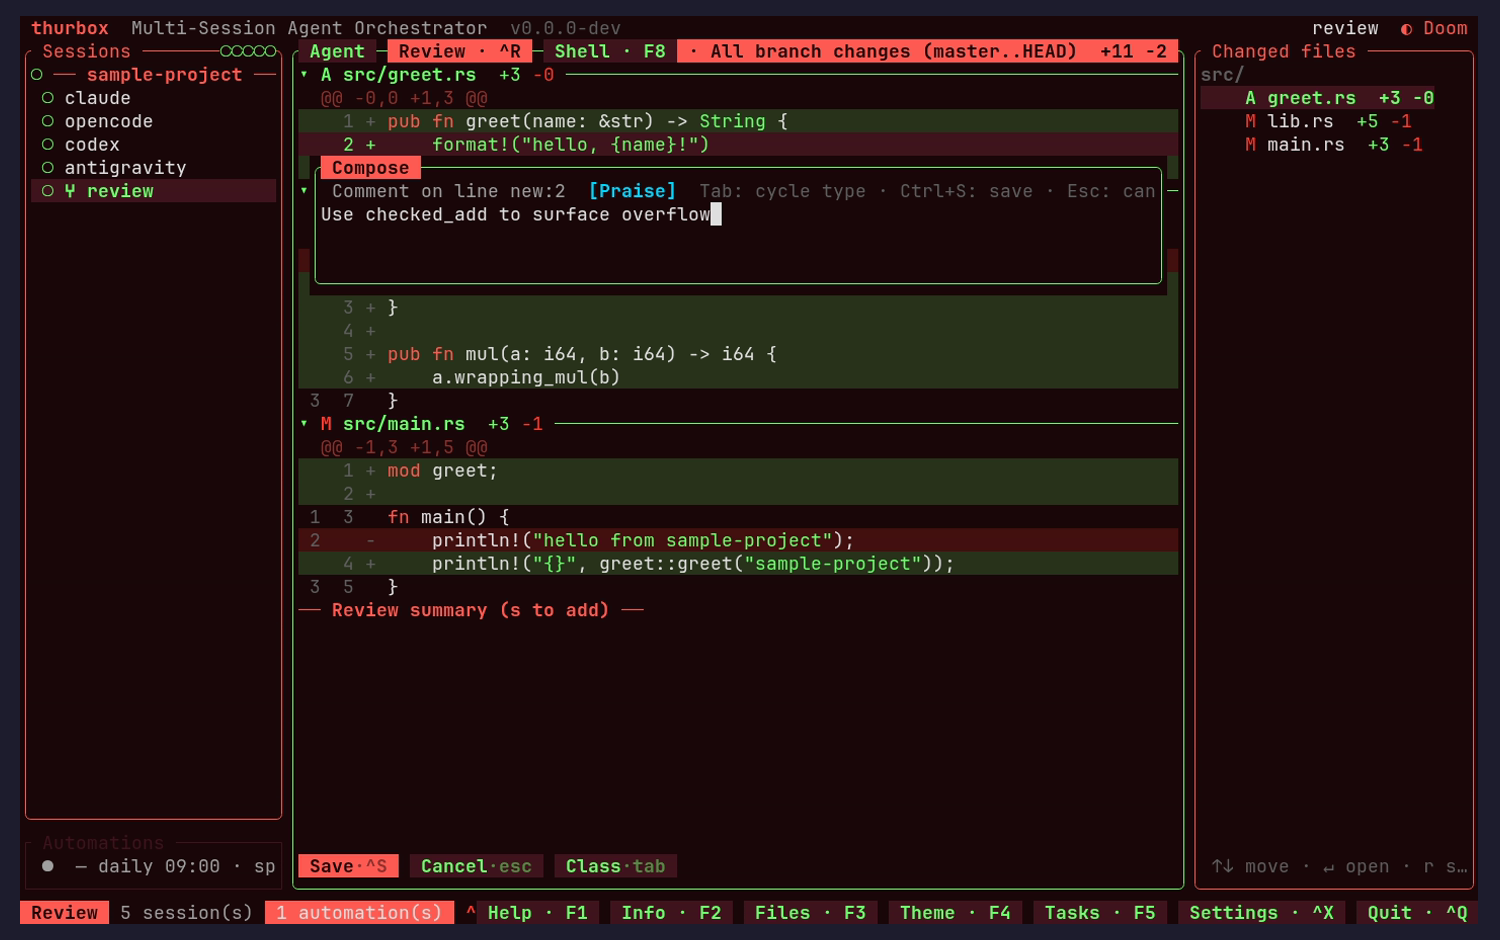Click the status circle beside opencode session
Screen dimensions: 1500x940
pos(47,121)
